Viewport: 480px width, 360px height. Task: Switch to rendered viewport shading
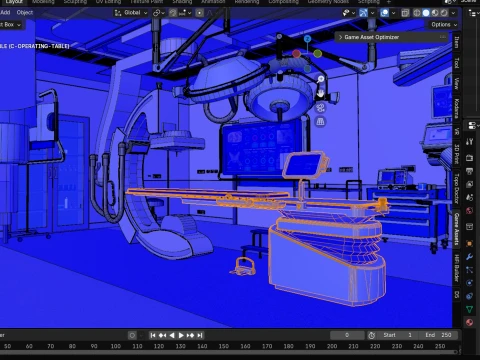[444, 13]
